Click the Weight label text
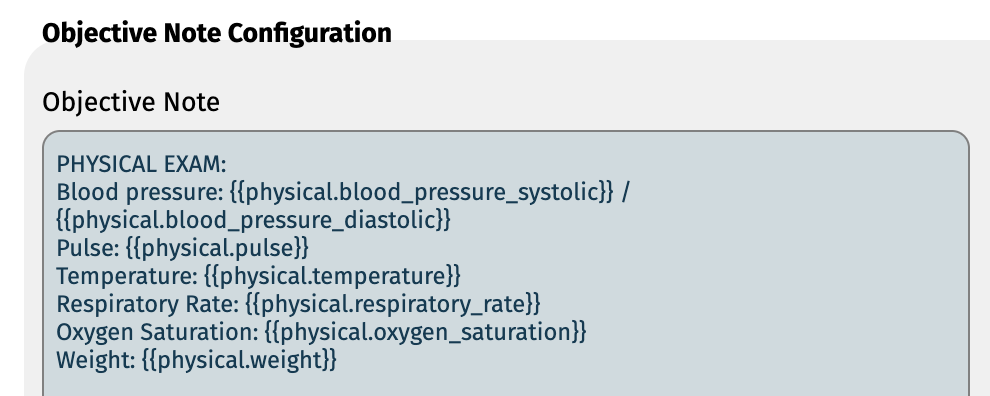 coord(96,359)
